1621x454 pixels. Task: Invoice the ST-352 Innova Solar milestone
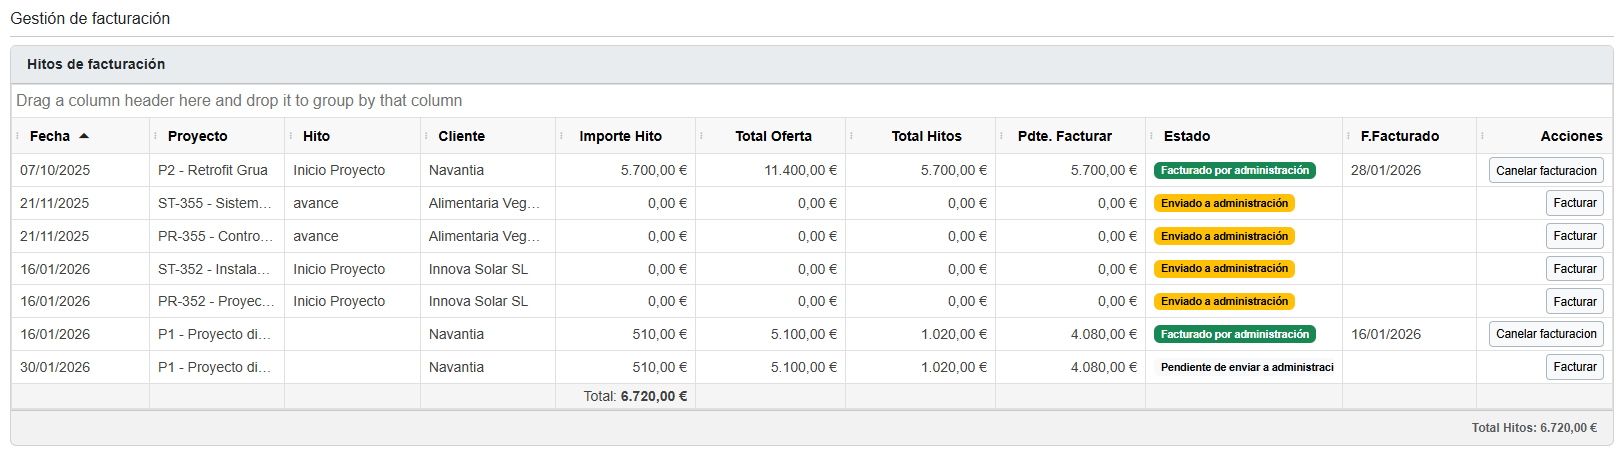click(1574, 269)
